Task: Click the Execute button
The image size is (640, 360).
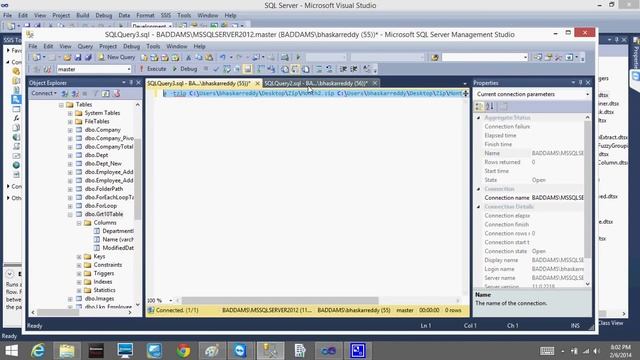Action: point(152,69)
